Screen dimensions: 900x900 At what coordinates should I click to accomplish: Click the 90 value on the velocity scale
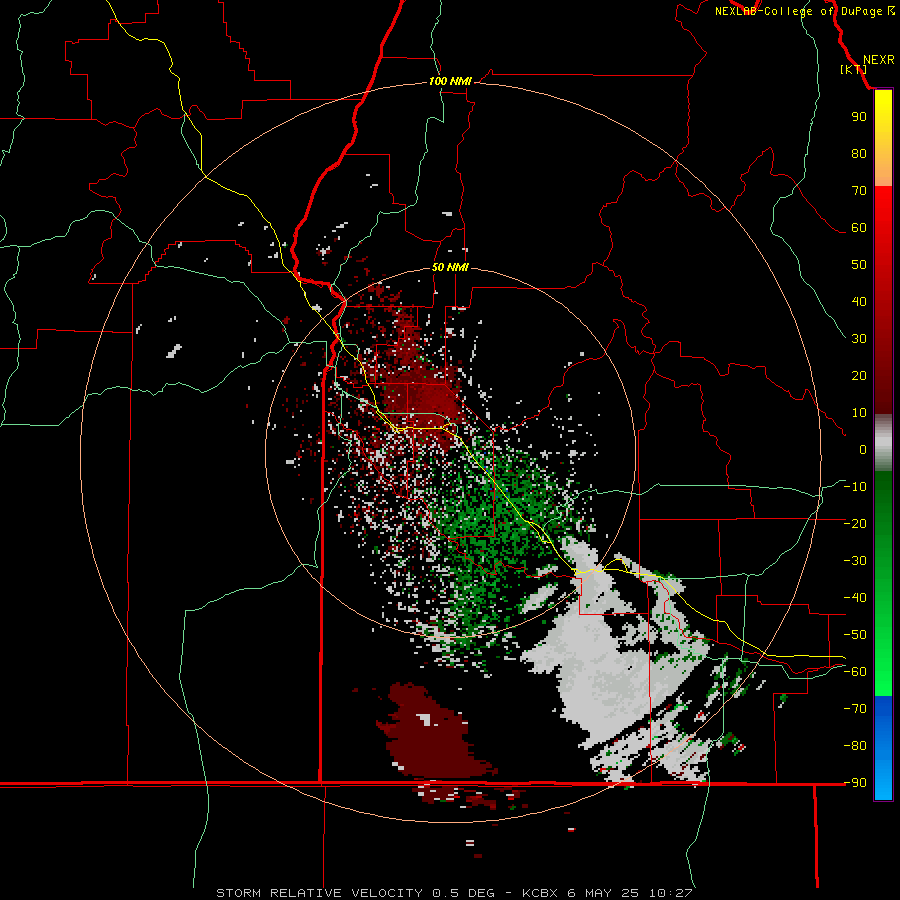[x=859, y=117]
